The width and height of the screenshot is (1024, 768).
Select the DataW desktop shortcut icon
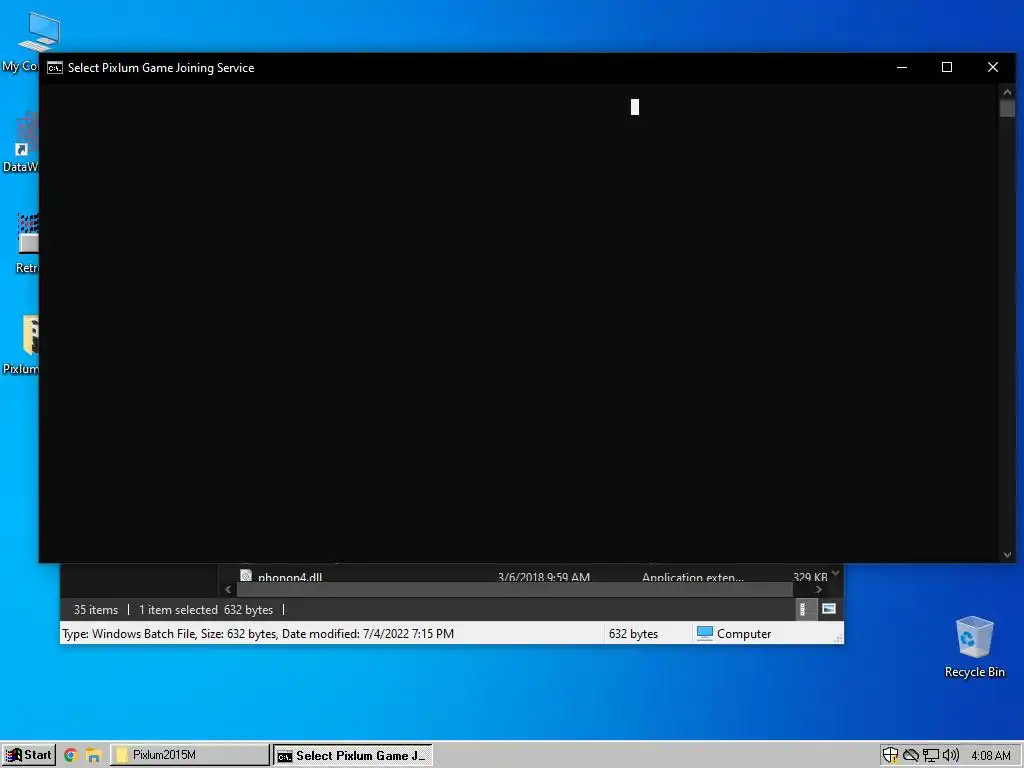click(21, 142)
